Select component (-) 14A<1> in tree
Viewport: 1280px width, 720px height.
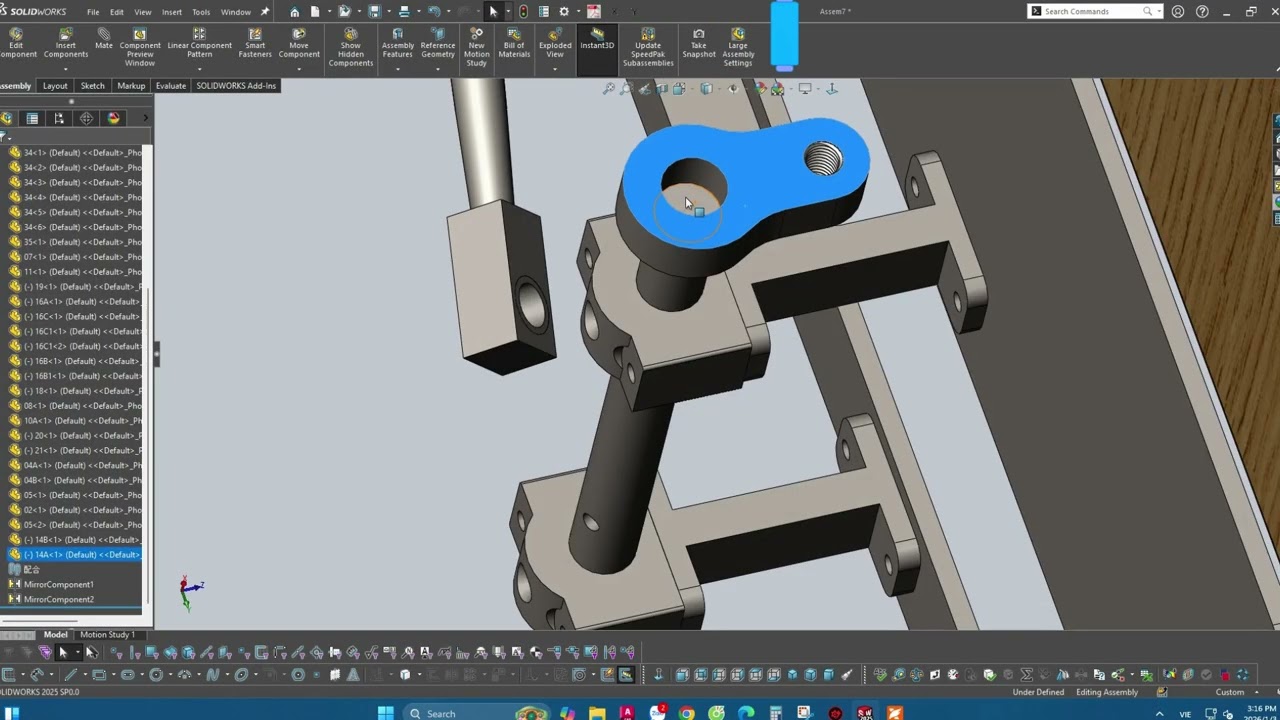pos(75,555)
